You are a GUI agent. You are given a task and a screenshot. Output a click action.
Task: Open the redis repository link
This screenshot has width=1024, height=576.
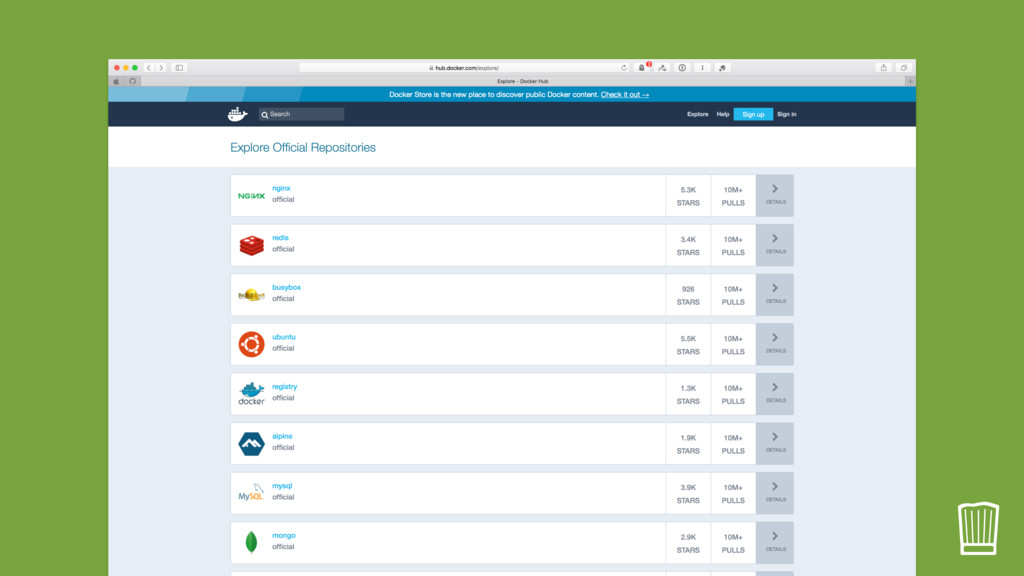pyautogui.click(x=280, y=238)
